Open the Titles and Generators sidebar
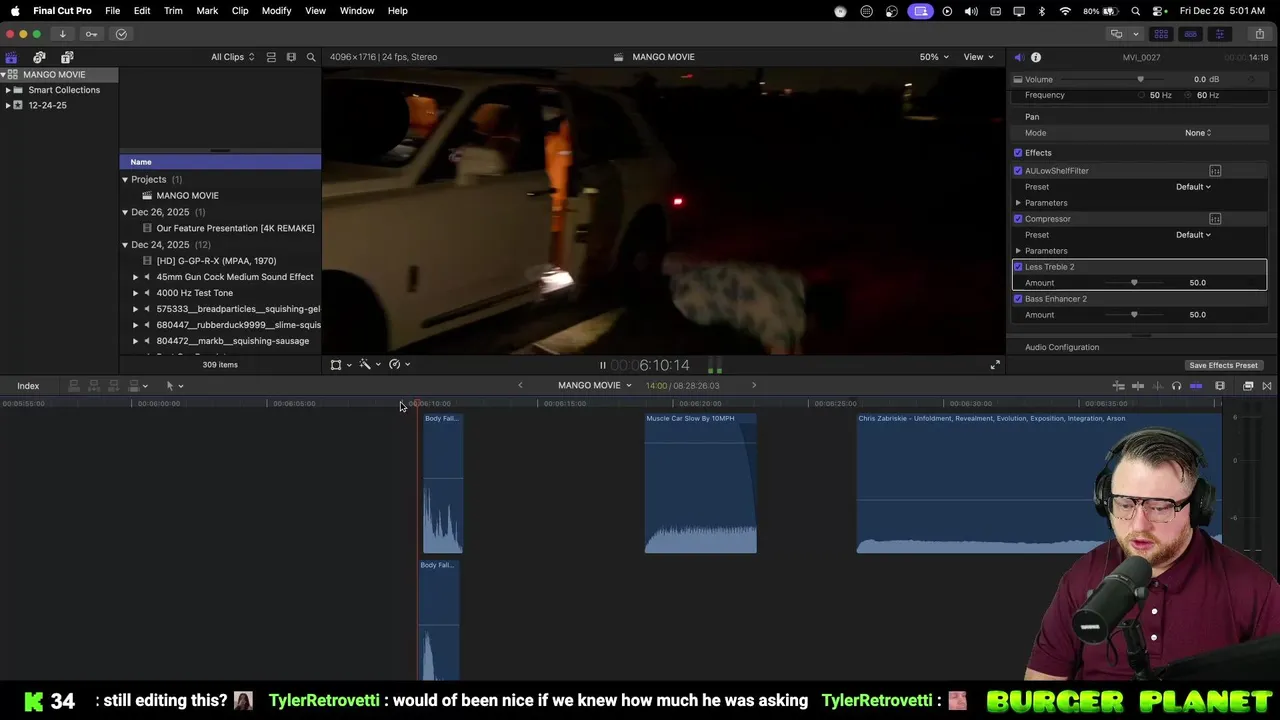The image size is (1280, 720). pos(67,57)
